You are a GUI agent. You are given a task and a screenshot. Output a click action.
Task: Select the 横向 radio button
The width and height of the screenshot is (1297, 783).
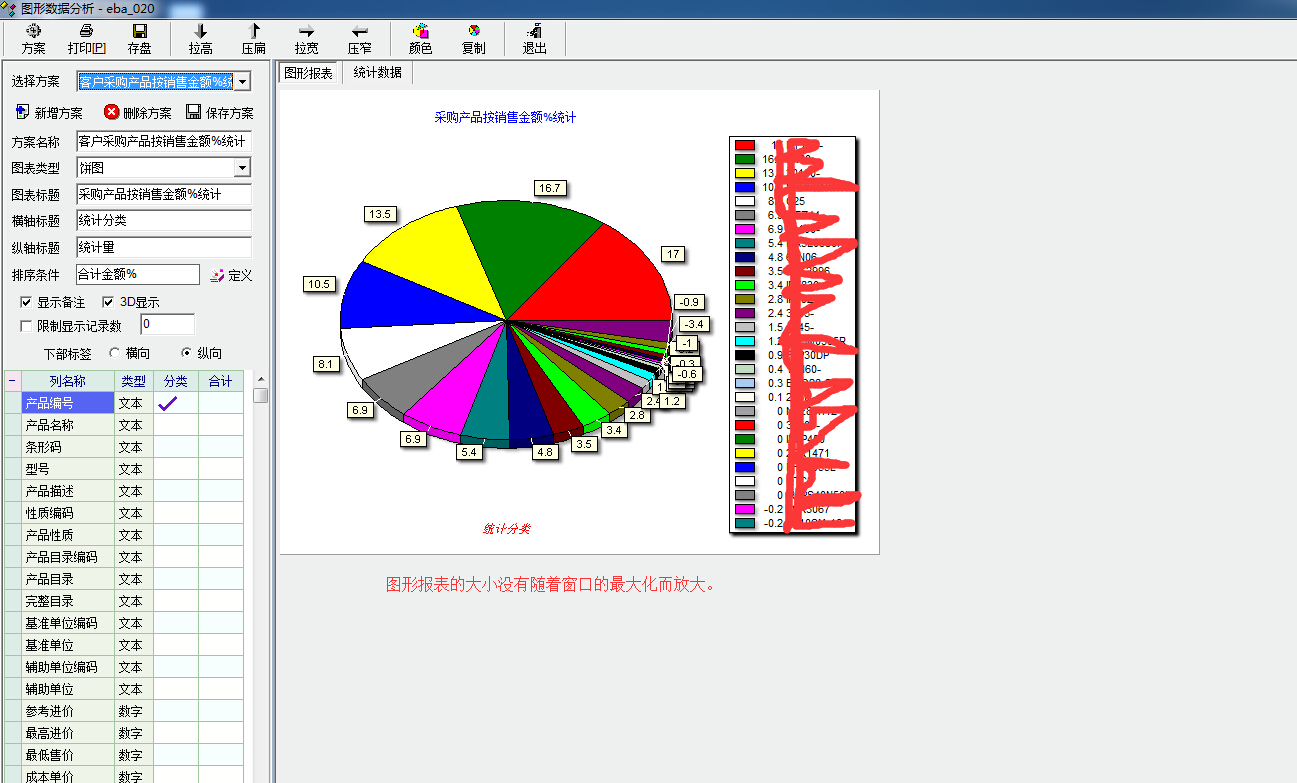click(x=115, y=353)
